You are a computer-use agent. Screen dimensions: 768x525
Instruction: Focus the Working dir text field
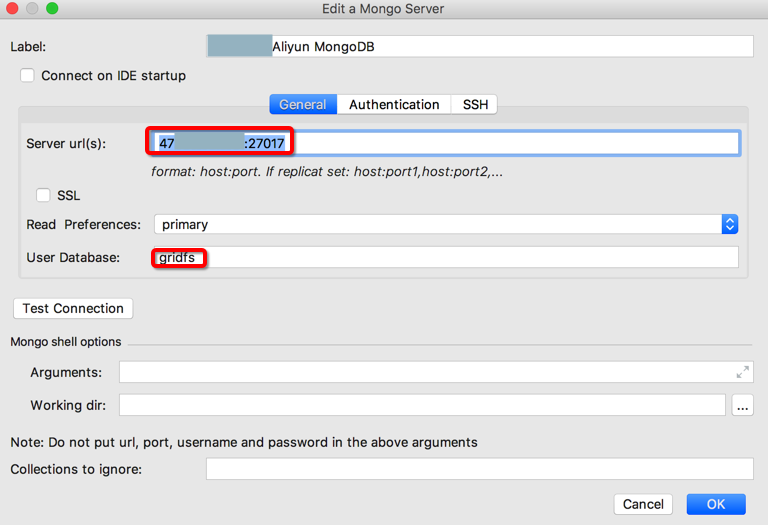pyautogui.click(x=421, y=406)
